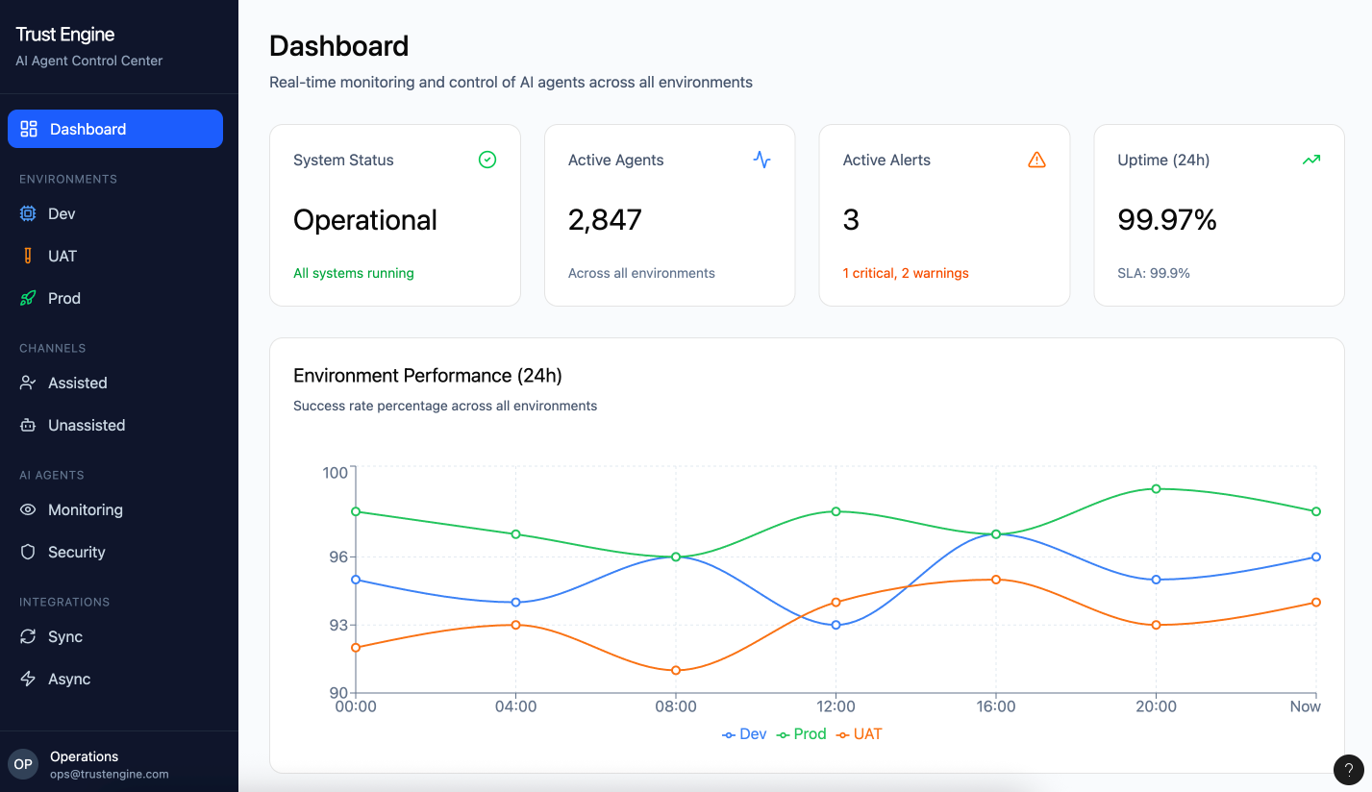Viewport: 1372px width, 792px height.
Task: Click the System Status green checkmark icon
Action: coord(487,160)
